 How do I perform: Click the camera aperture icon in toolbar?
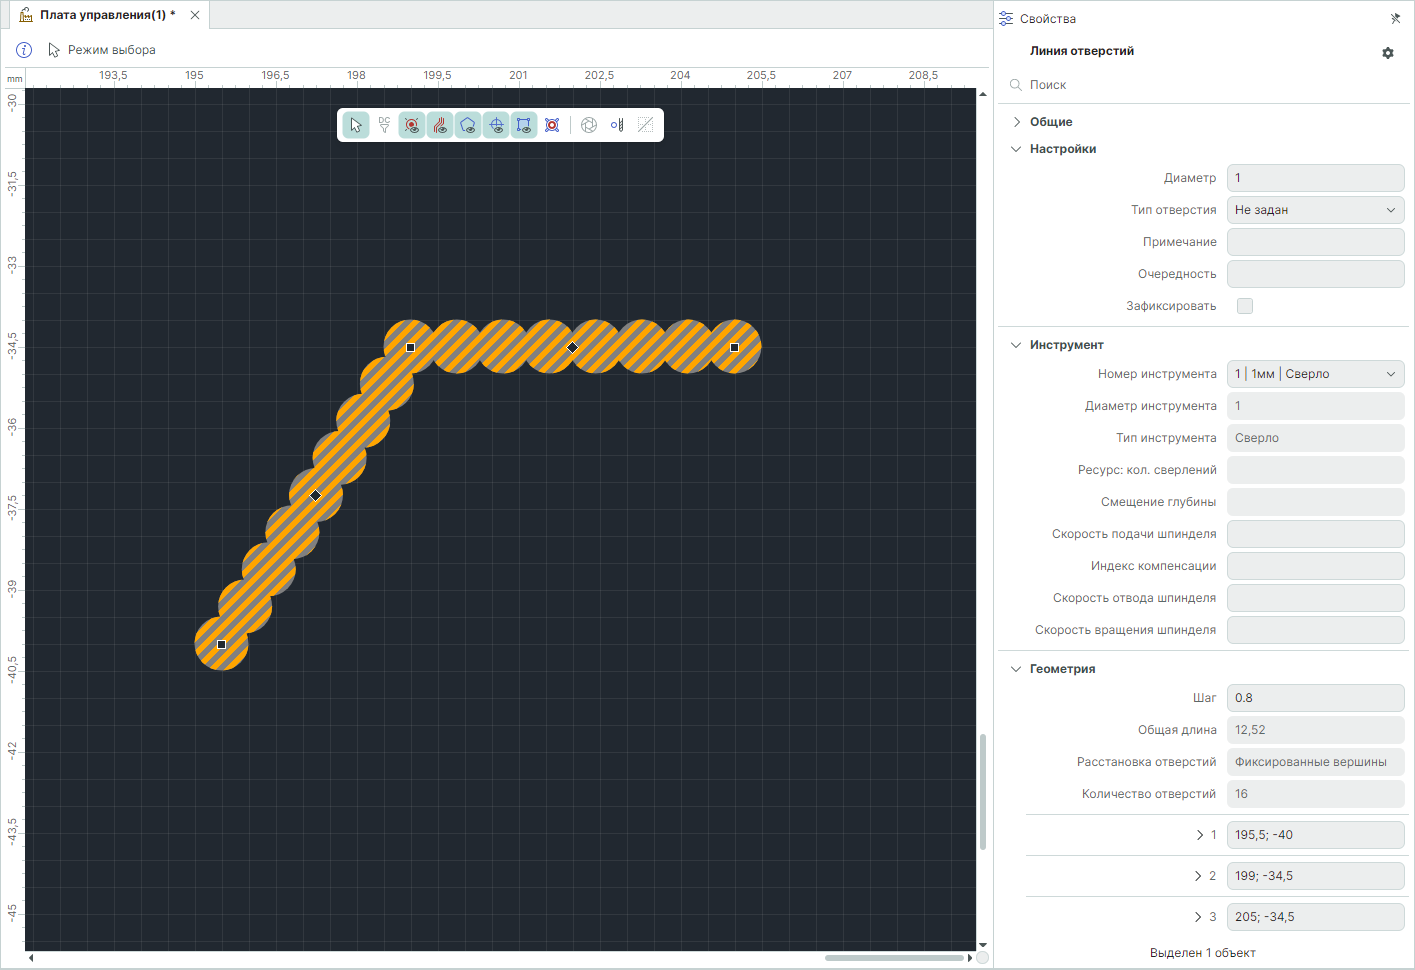coord(589,125)
